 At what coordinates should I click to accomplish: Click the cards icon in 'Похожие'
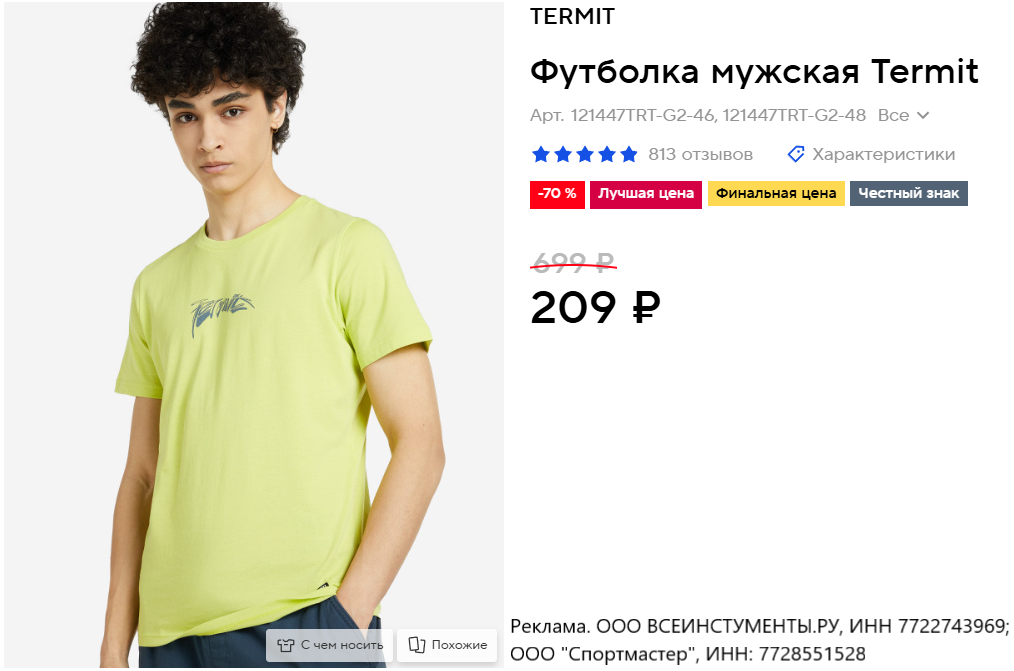[x=417, y=644]
